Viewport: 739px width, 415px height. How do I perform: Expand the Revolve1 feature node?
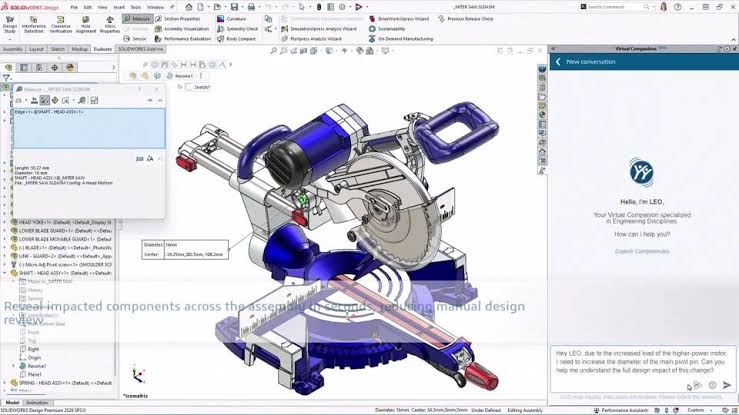point(13,366)
